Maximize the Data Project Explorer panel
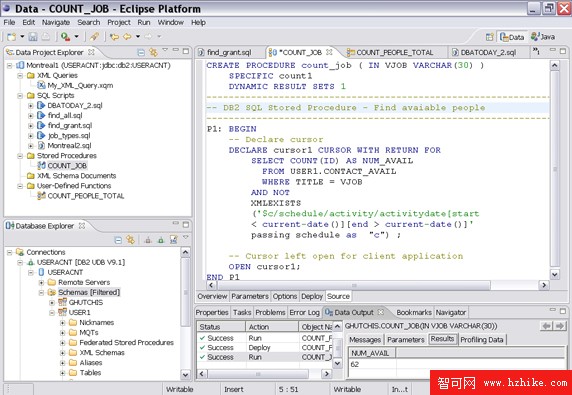572x395 pixels. tap(186, 51)
